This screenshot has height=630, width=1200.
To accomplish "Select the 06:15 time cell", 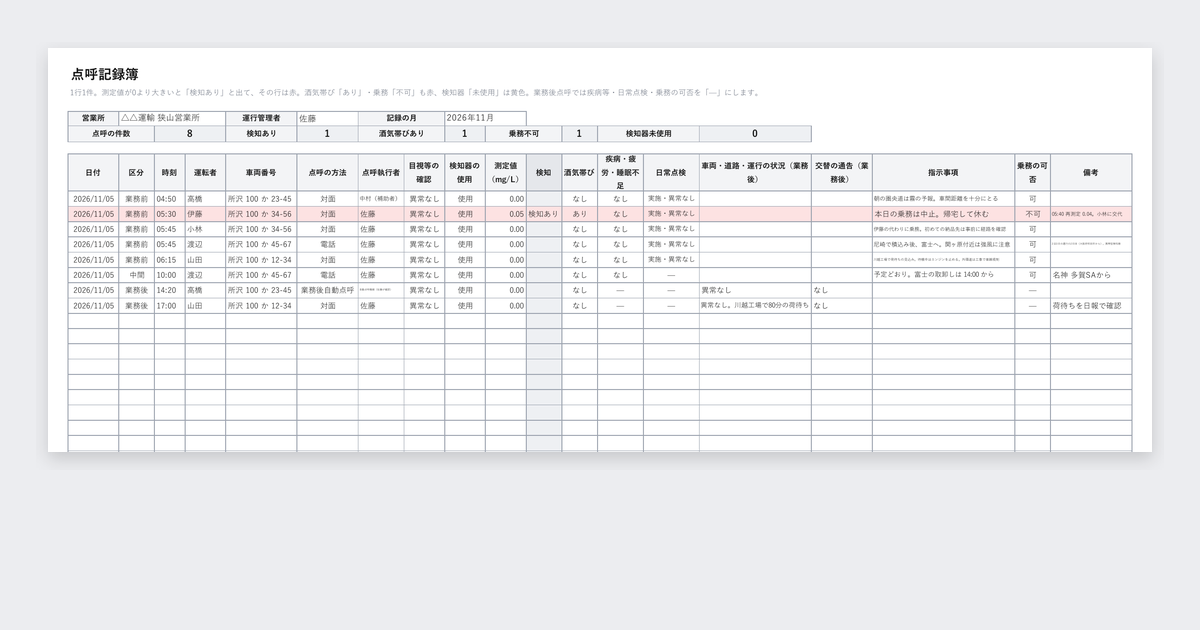I will 170,260.
